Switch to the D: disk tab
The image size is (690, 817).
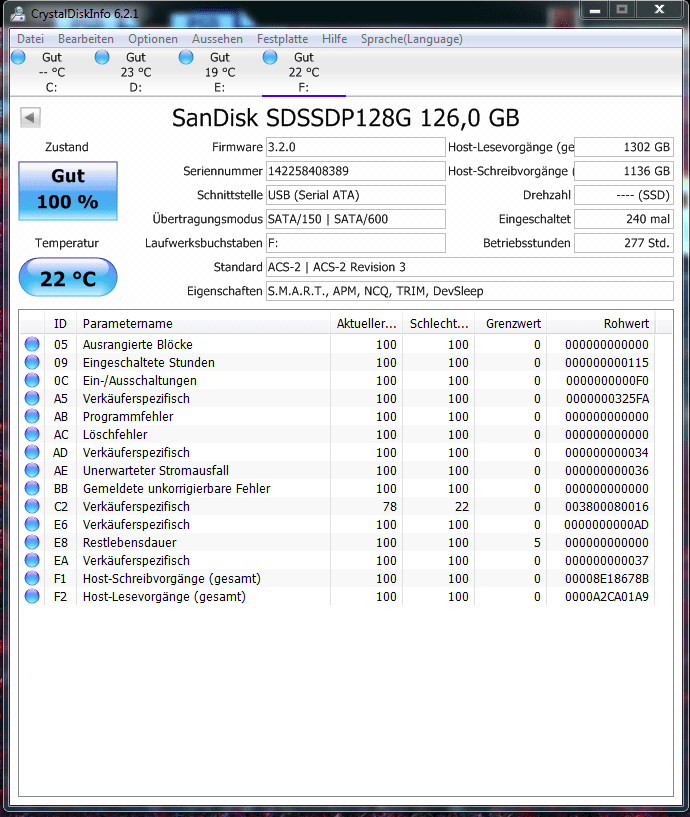135,72
